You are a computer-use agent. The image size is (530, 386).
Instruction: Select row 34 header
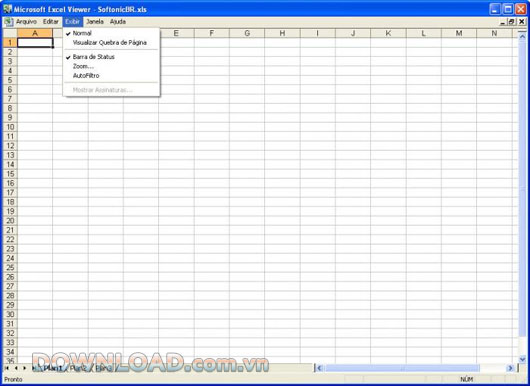tap(10, 352)
